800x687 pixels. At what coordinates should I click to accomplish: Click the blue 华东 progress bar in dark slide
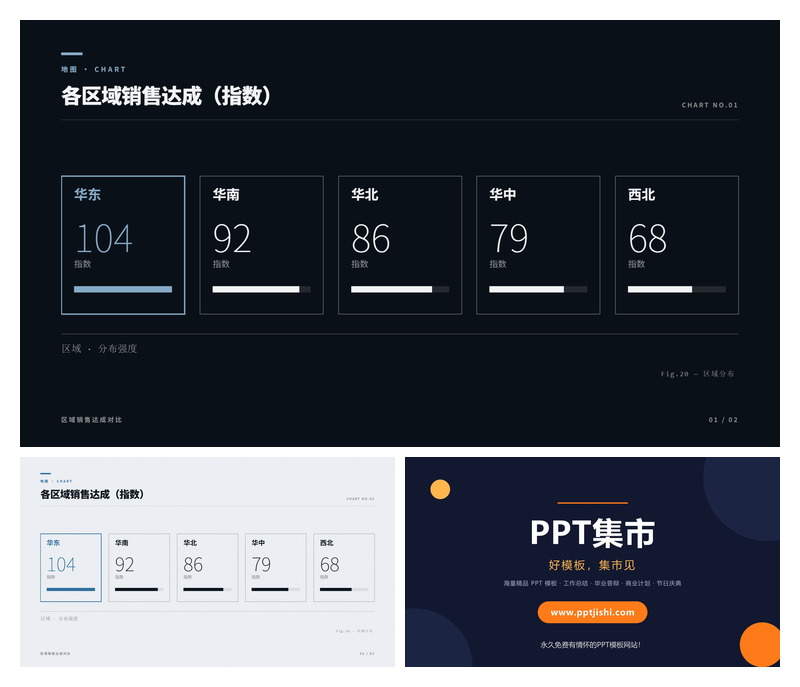pos(123,289)
